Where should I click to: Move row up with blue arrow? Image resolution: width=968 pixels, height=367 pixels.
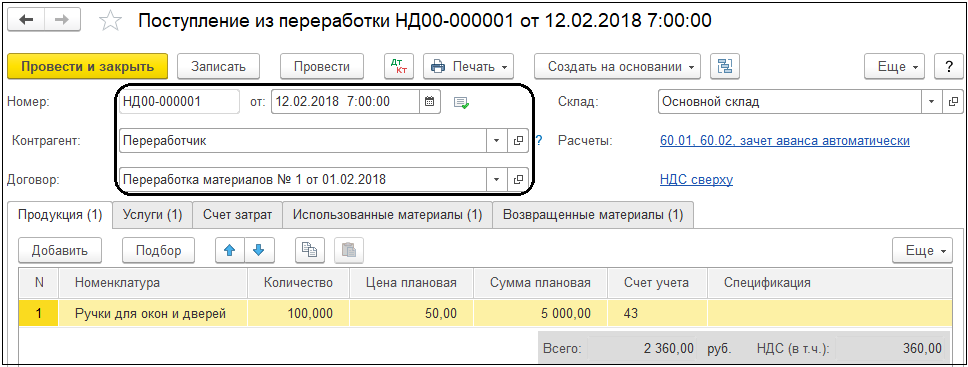[x=230, y=250]
